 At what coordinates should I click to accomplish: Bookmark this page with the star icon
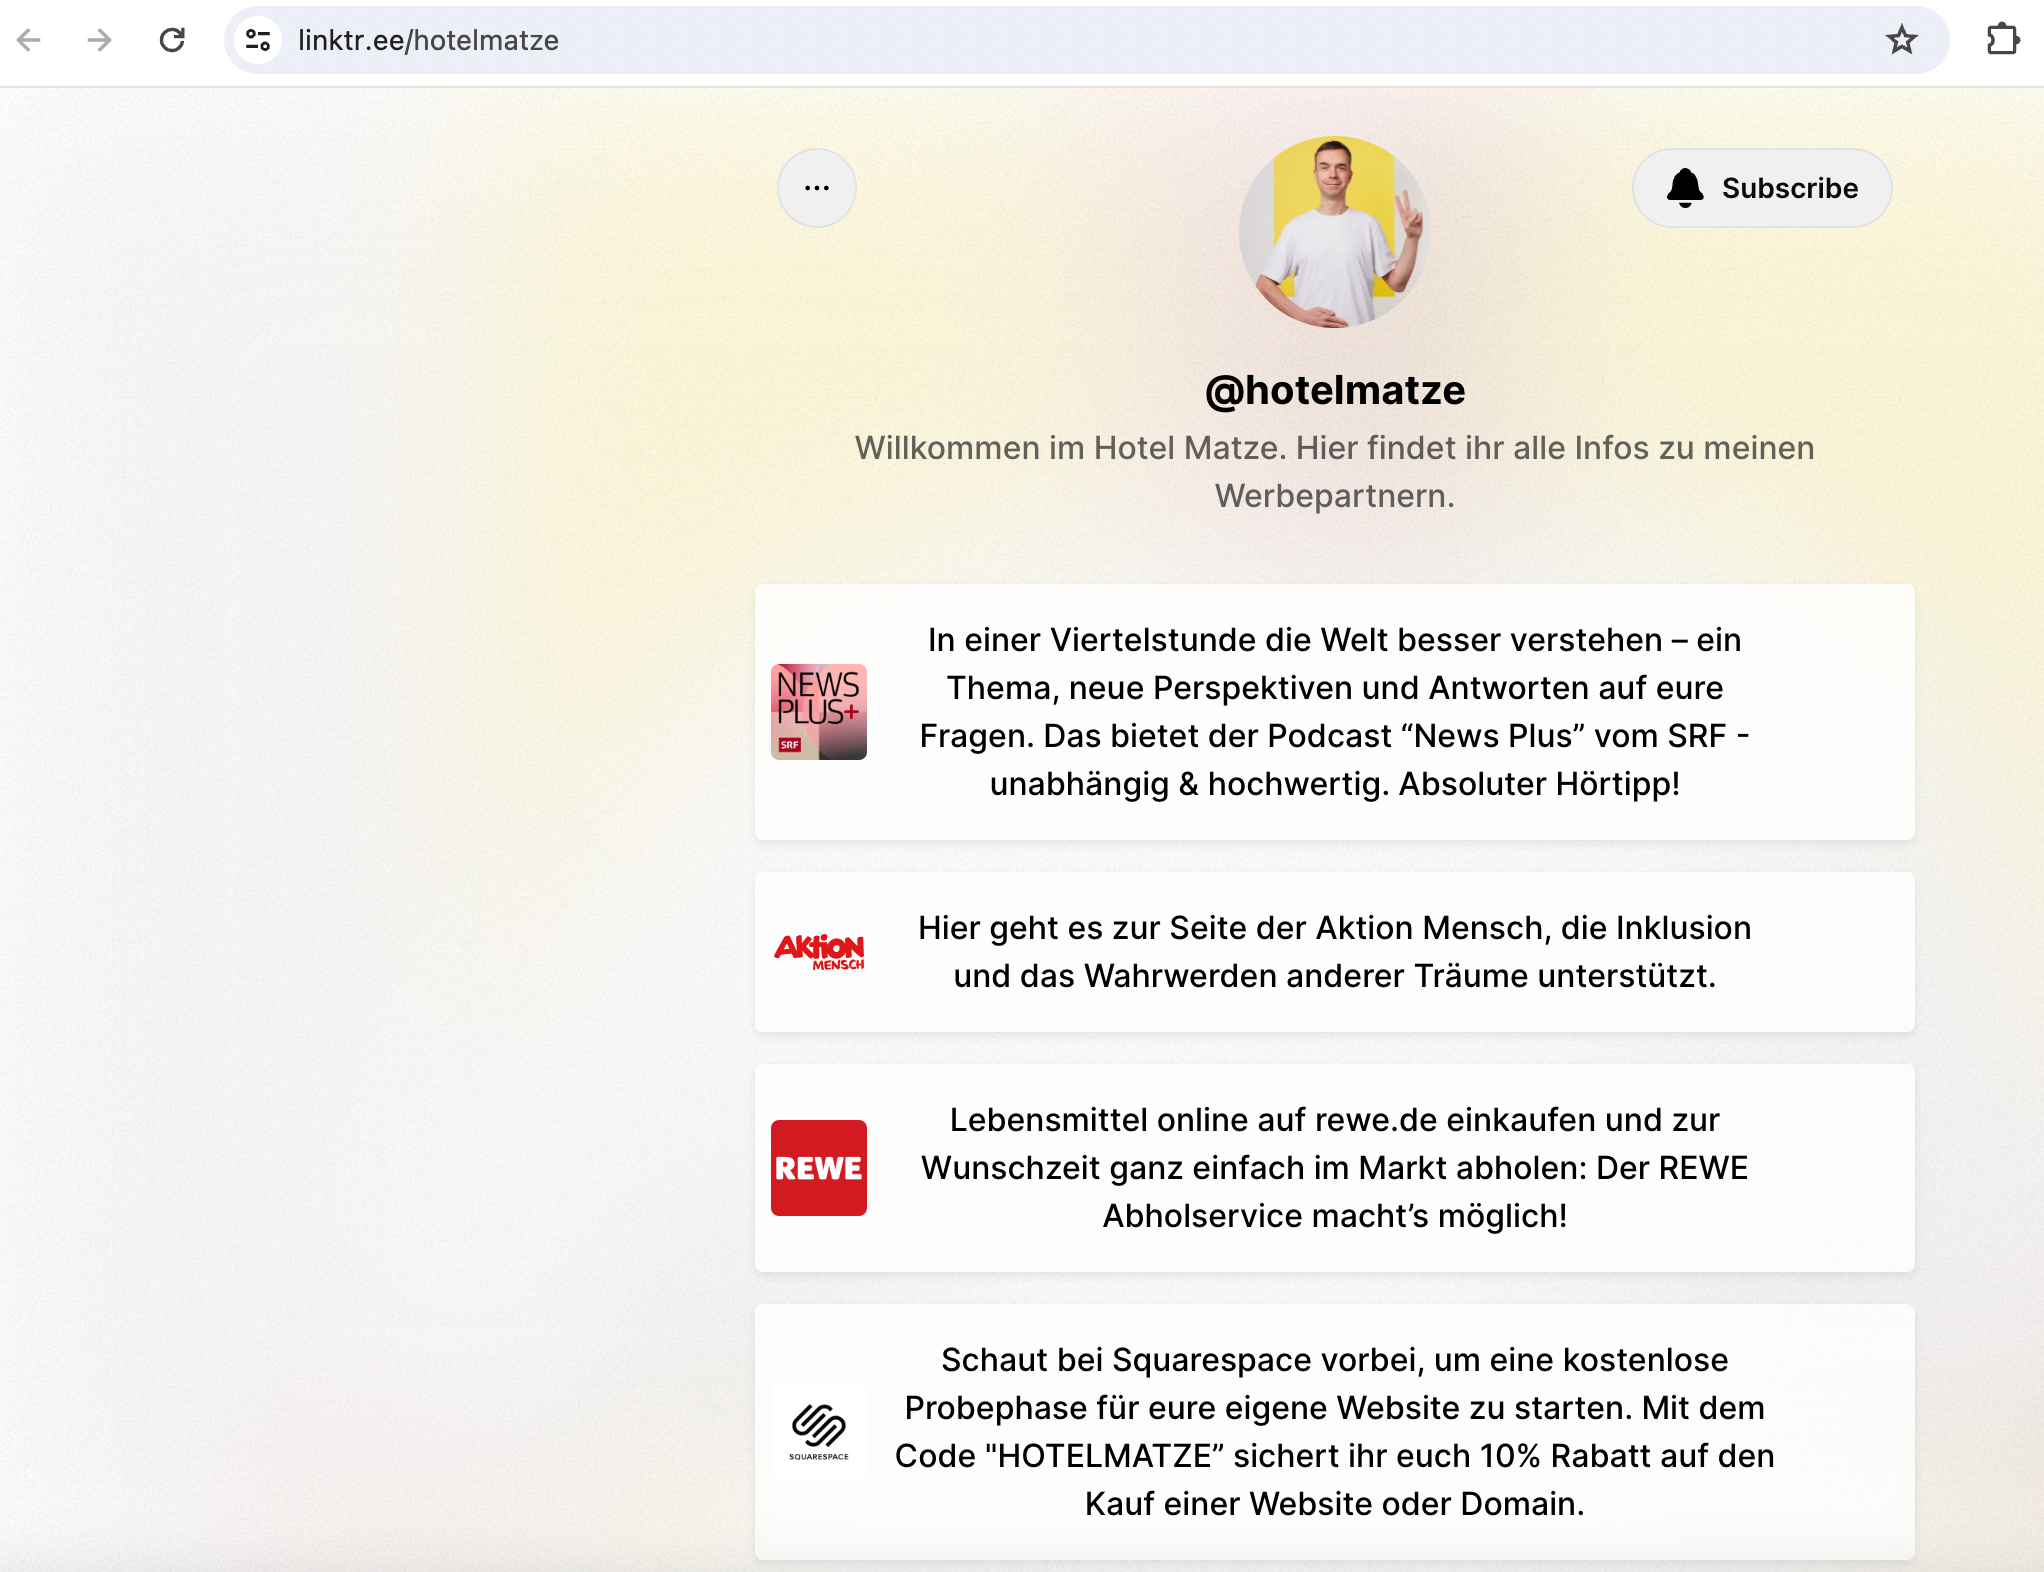point(1901,40)
